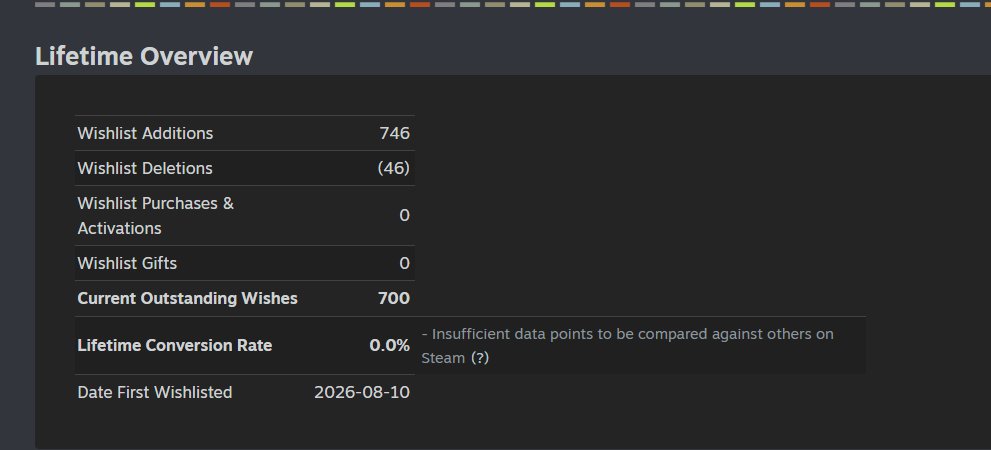Click the word Steam in the comparison note
Screen dimensions: 991x450
click(443, 358)
